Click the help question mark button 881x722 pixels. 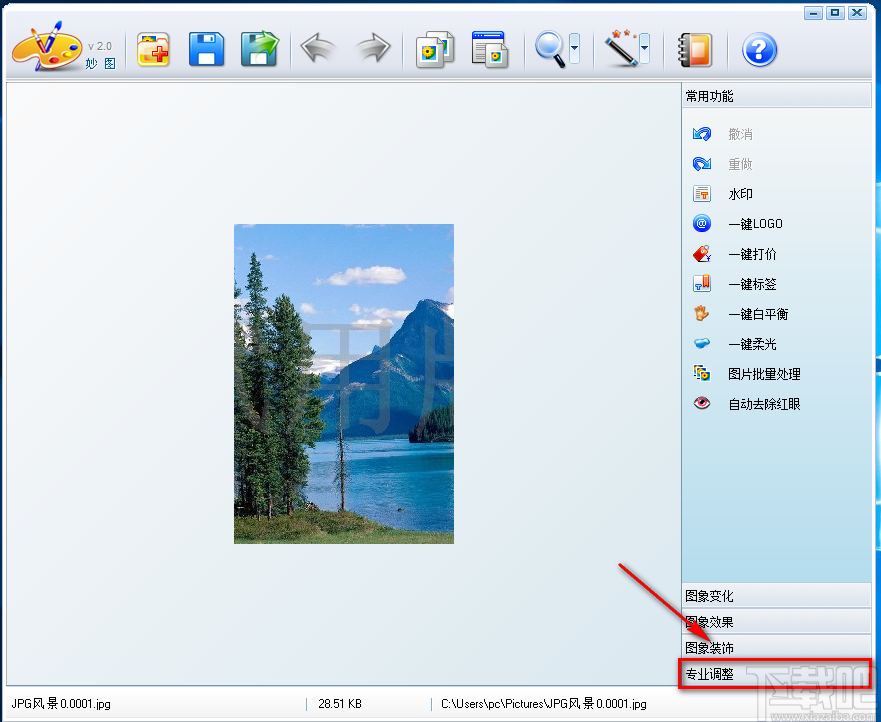coord(759,49)
